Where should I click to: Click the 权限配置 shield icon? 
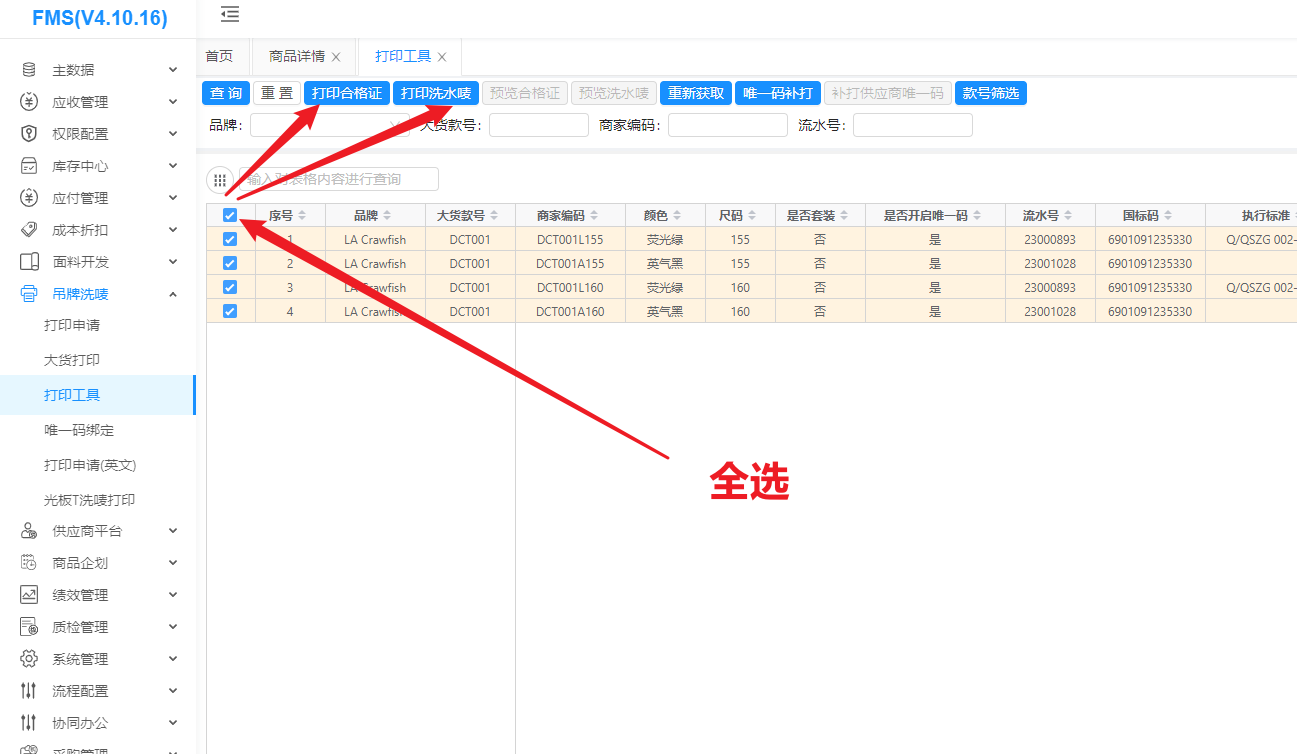(x=29, y=134)
